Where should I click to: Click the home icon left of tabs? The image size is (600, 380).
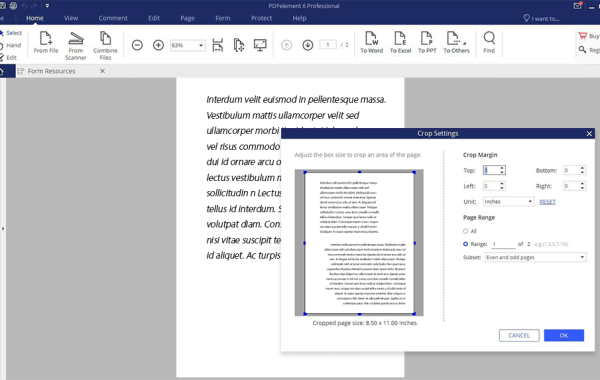tap(2, 71)
